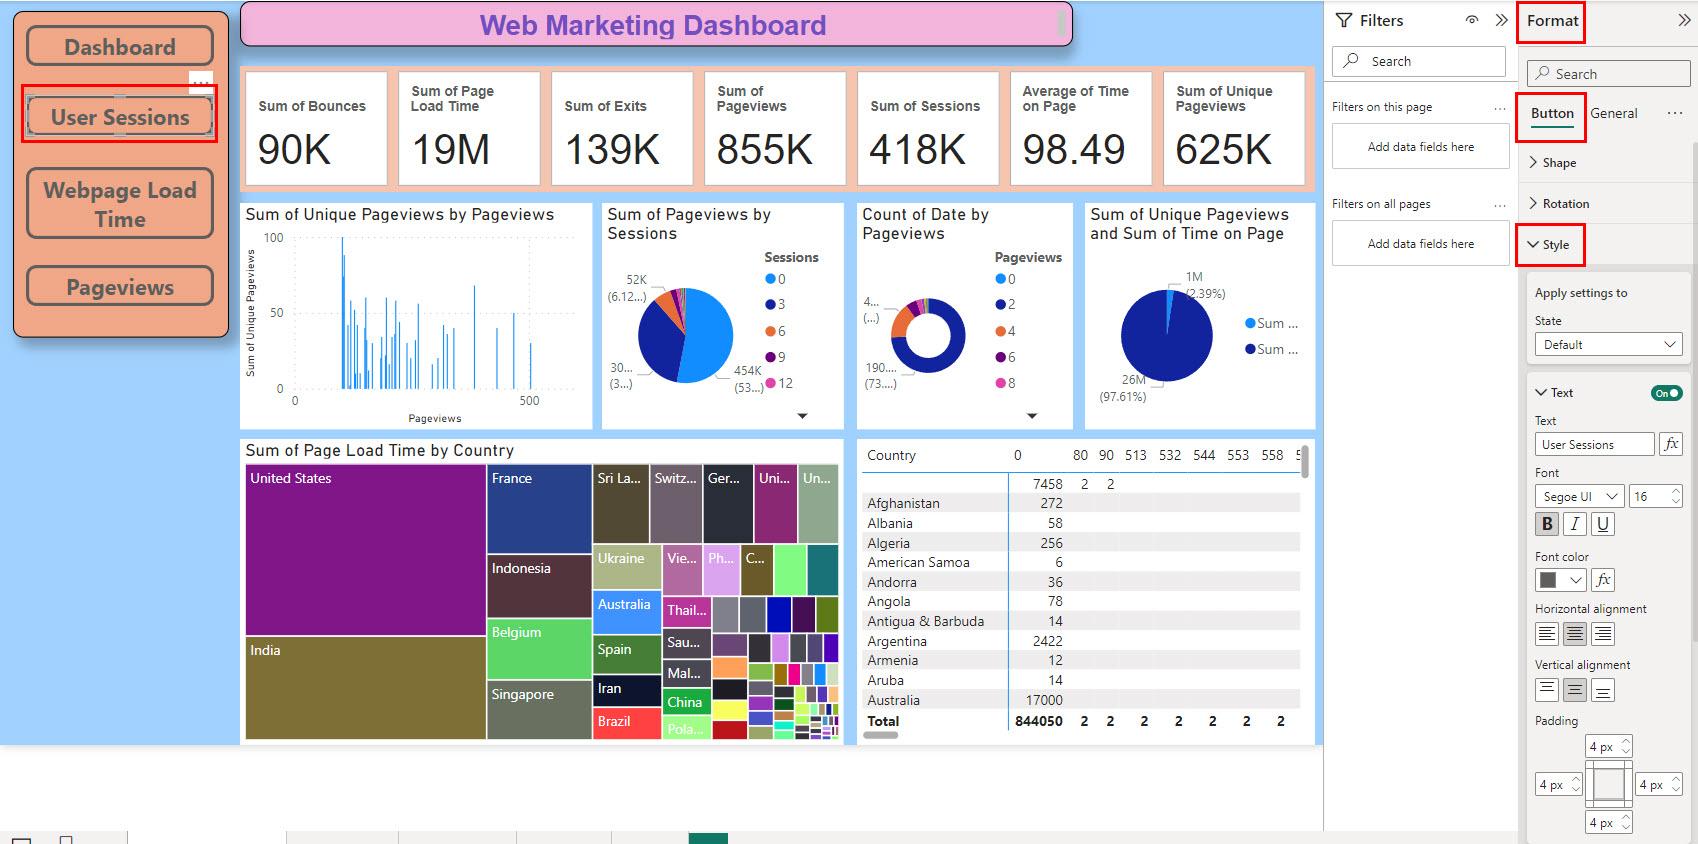Click the Sum of Sessions card
Viewport: 1698px width, 844px height.
click(x=927, y=128)
